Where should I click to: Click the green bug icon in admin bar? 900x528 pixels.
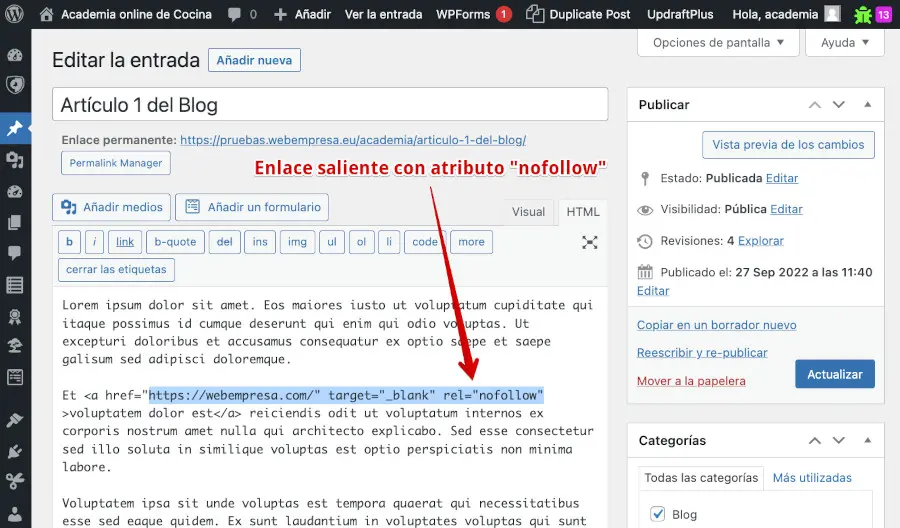863,15
